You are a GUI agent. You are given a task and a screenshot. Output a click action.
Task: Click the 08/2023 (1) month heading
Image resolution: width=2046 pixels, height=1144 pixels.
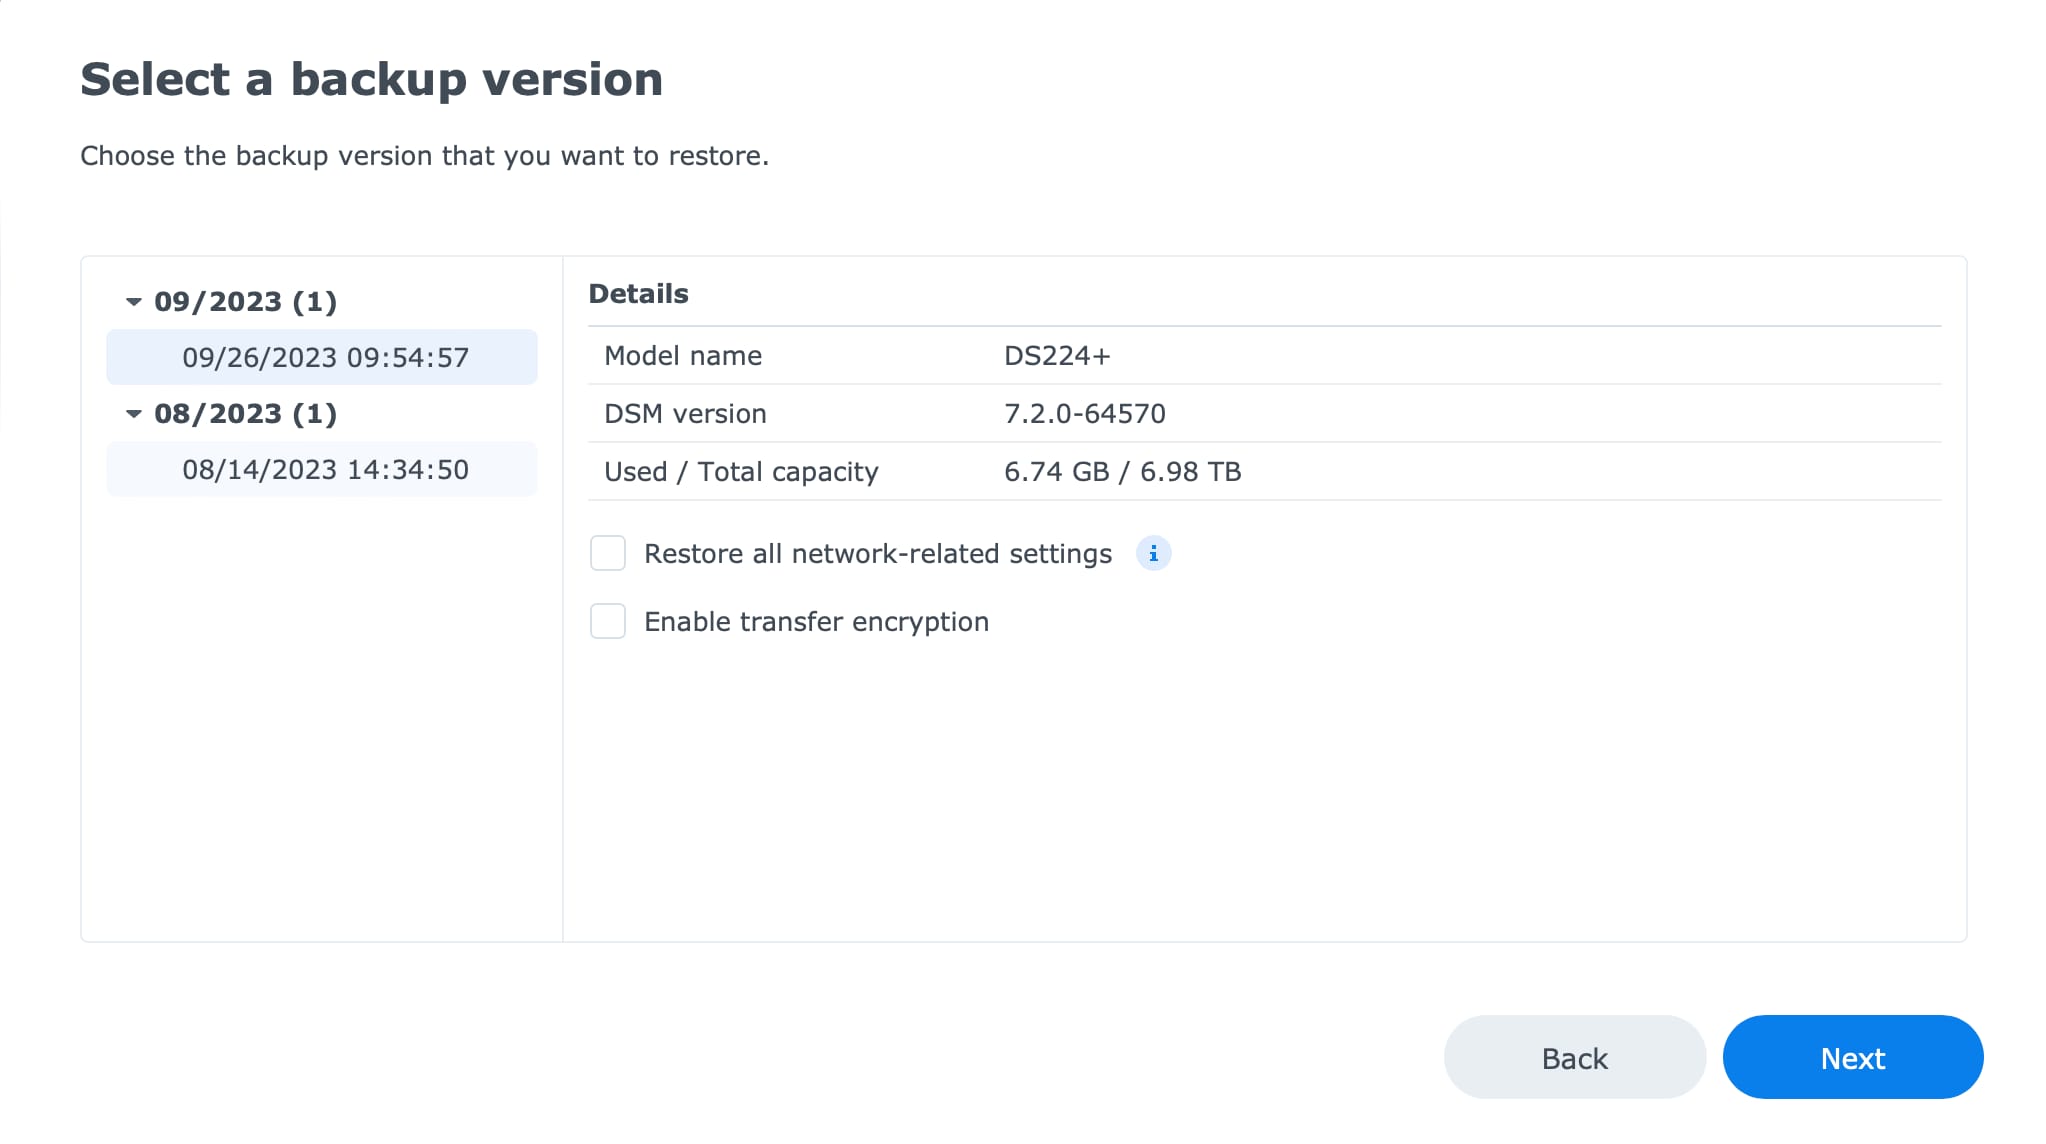[x=245, y=413]
